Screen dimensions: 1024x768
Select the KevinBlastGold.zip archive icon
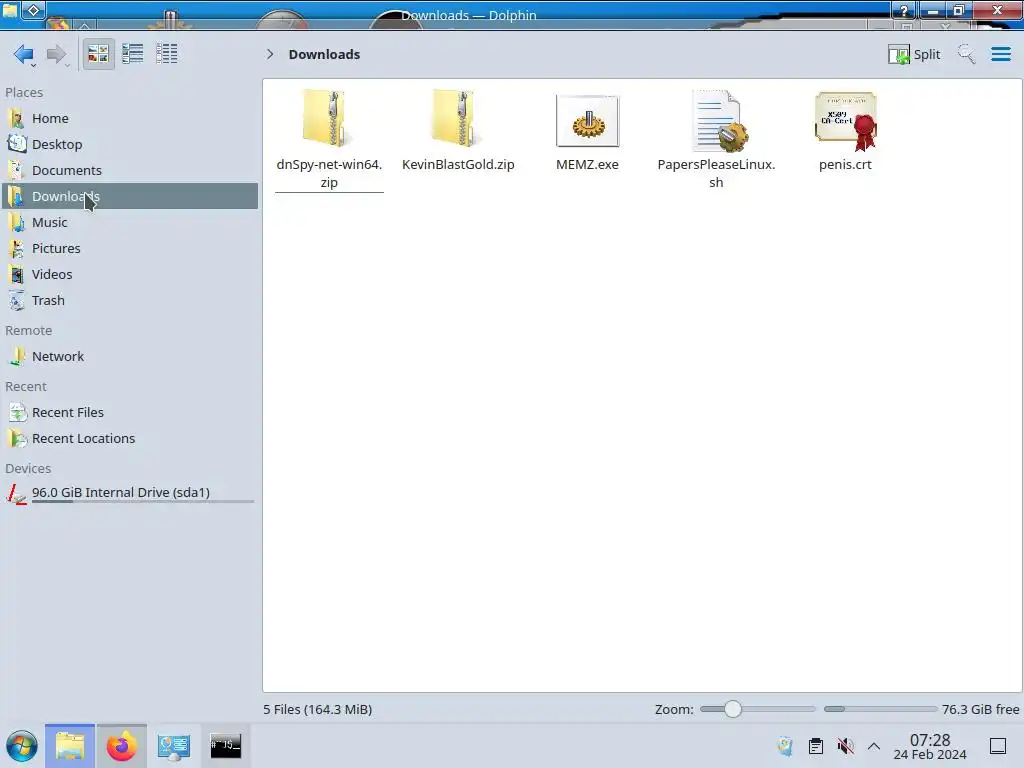[458, 118]
